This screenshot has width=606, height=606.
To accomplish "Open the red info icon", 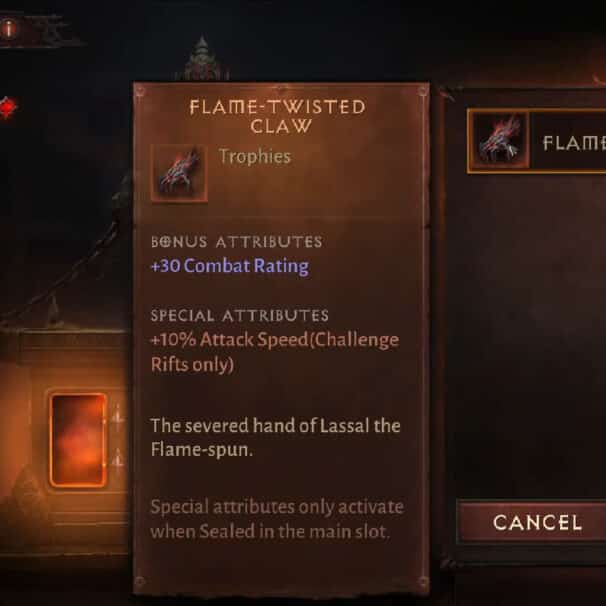I will (x=9, y=28).
